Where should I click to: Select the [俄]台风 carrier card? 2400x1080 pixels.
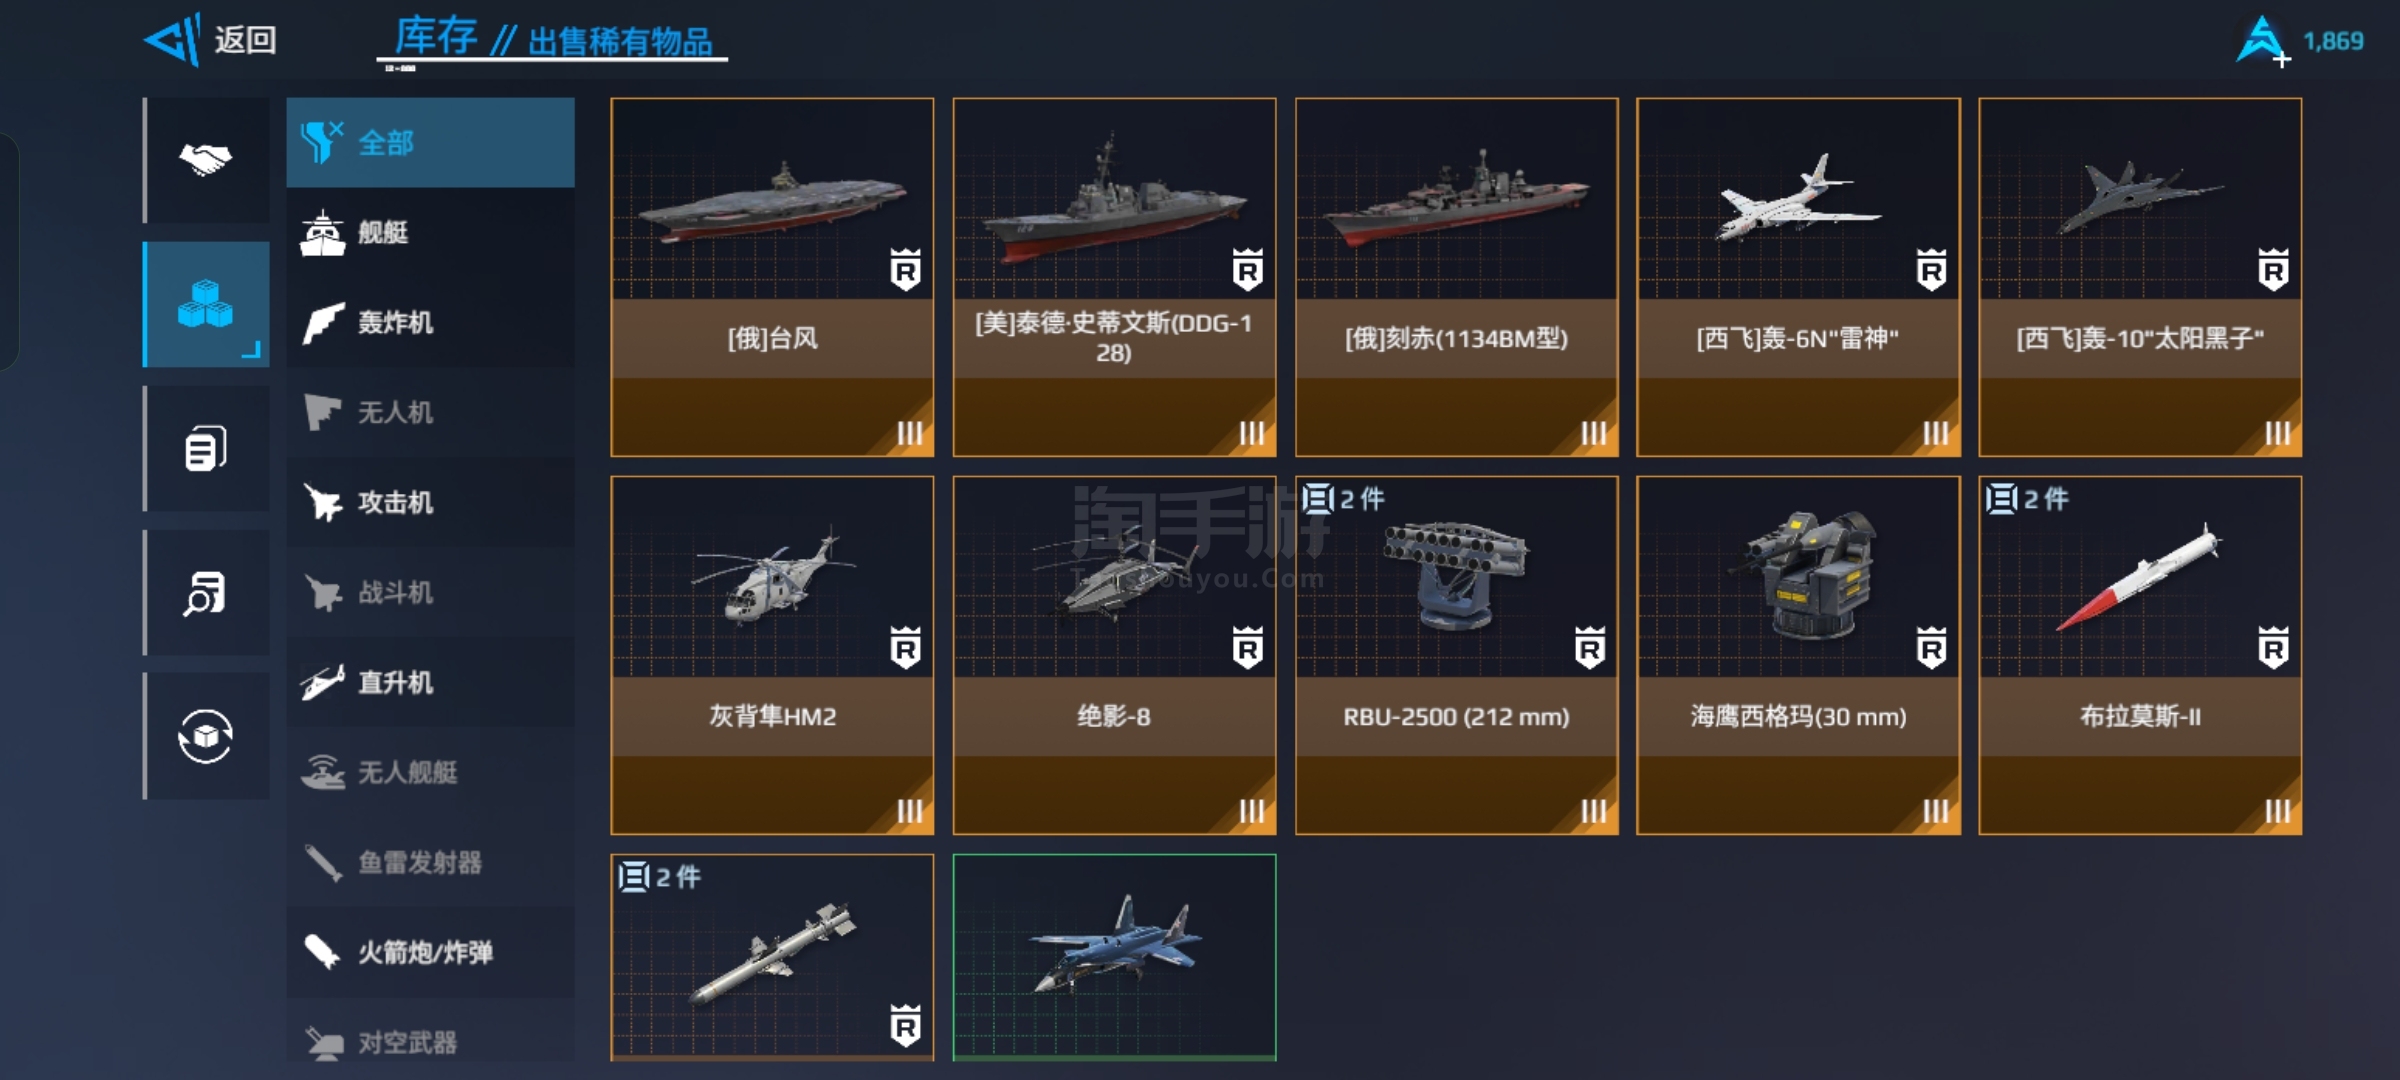(x=772, y=277)
